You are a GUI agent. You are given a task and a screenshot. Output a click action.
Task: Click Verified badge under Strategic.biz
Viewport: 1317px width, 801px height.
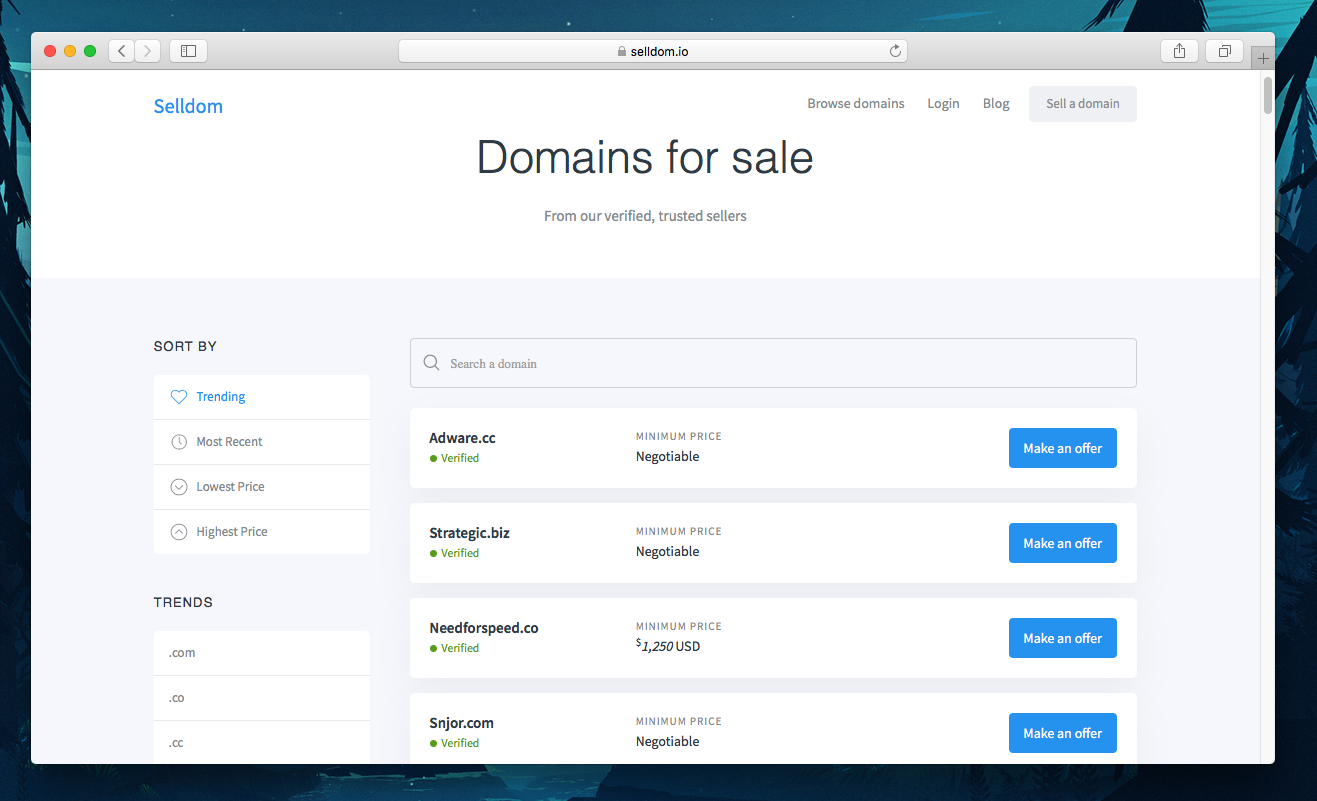(455, 553)
